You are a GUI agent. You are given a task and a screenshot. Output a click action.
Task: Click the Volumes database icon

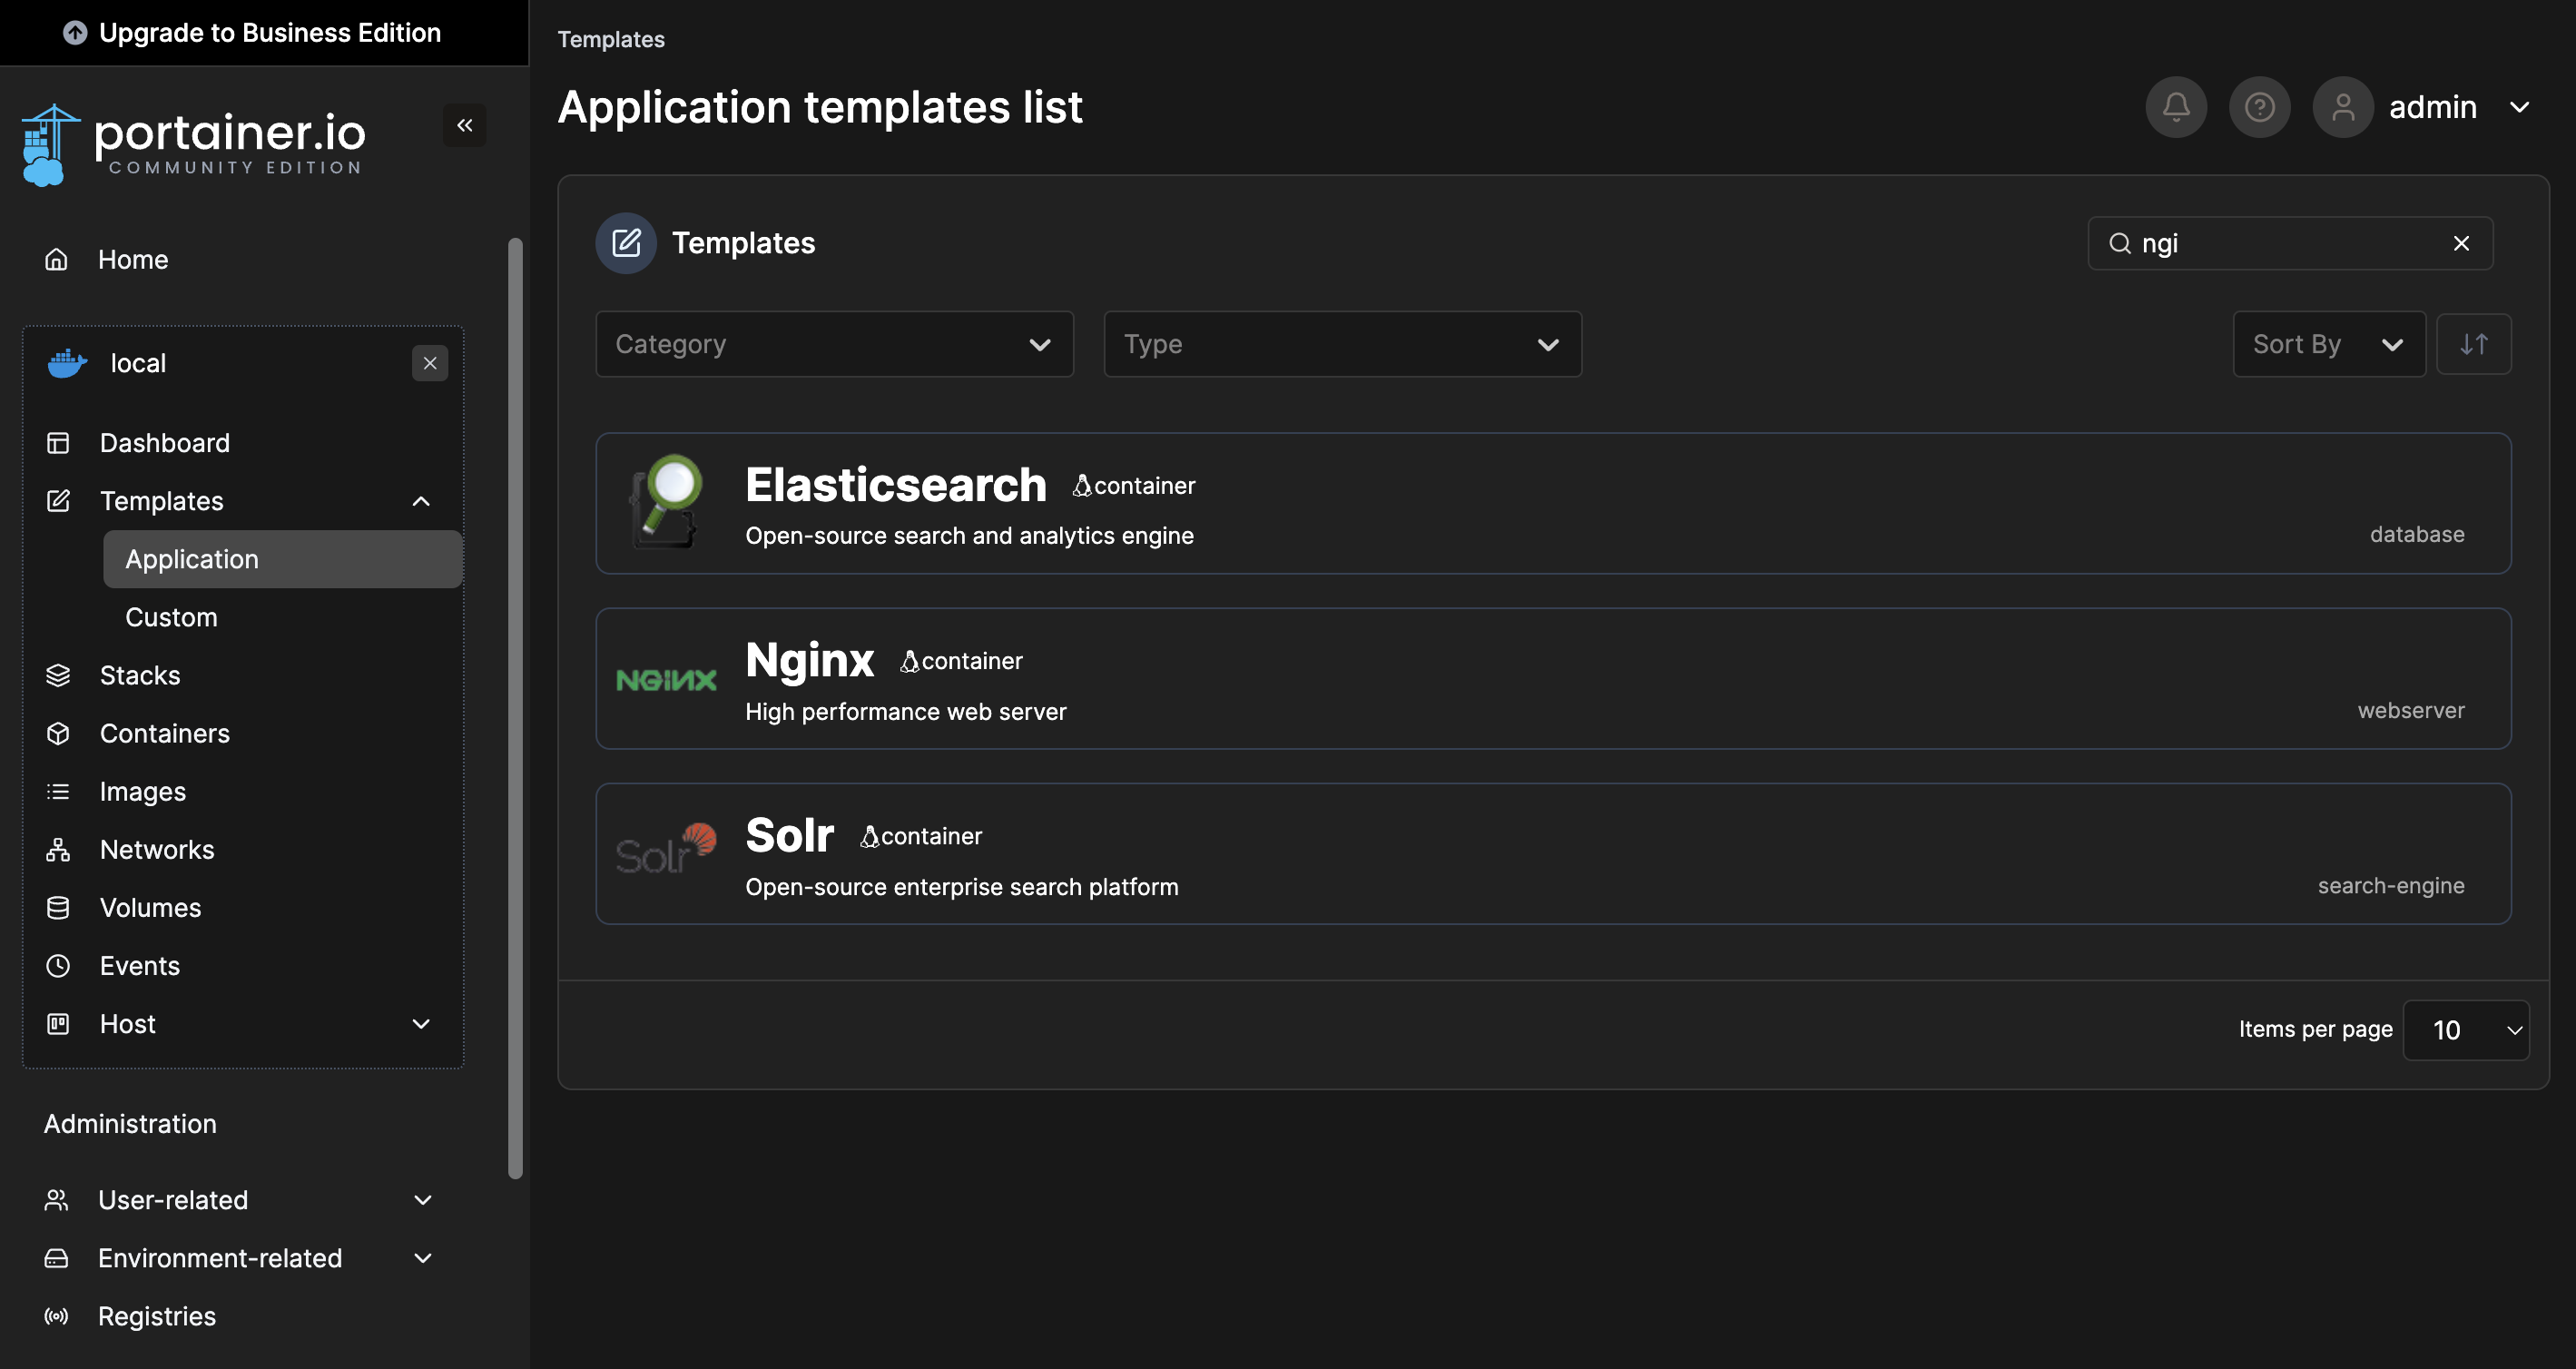point(58,907)
